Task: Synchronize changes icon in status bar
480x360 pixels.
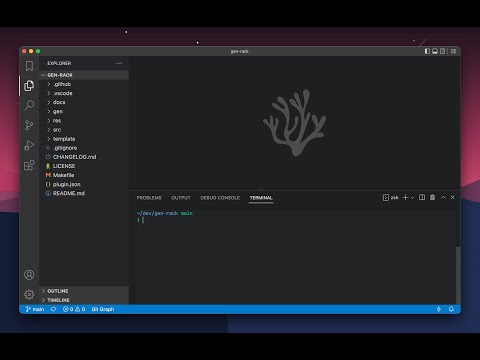Action: (x=53, y=309)
